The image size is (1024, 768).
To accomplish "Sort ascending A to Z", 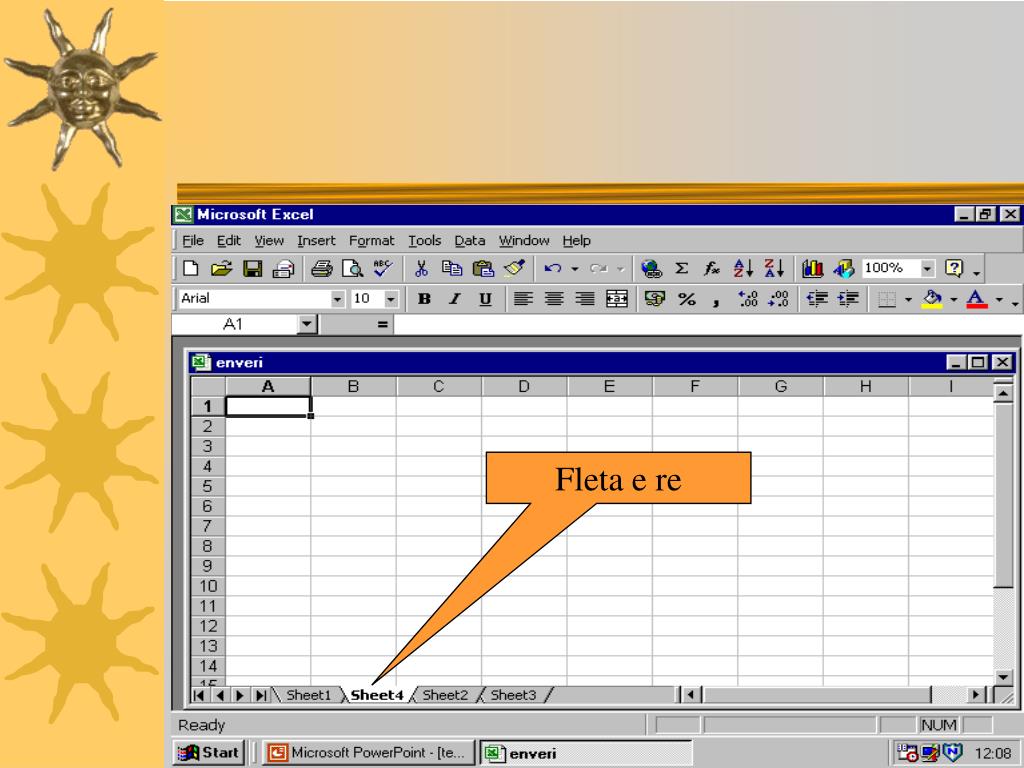I will pyautogui.click(x=743, y=268).
